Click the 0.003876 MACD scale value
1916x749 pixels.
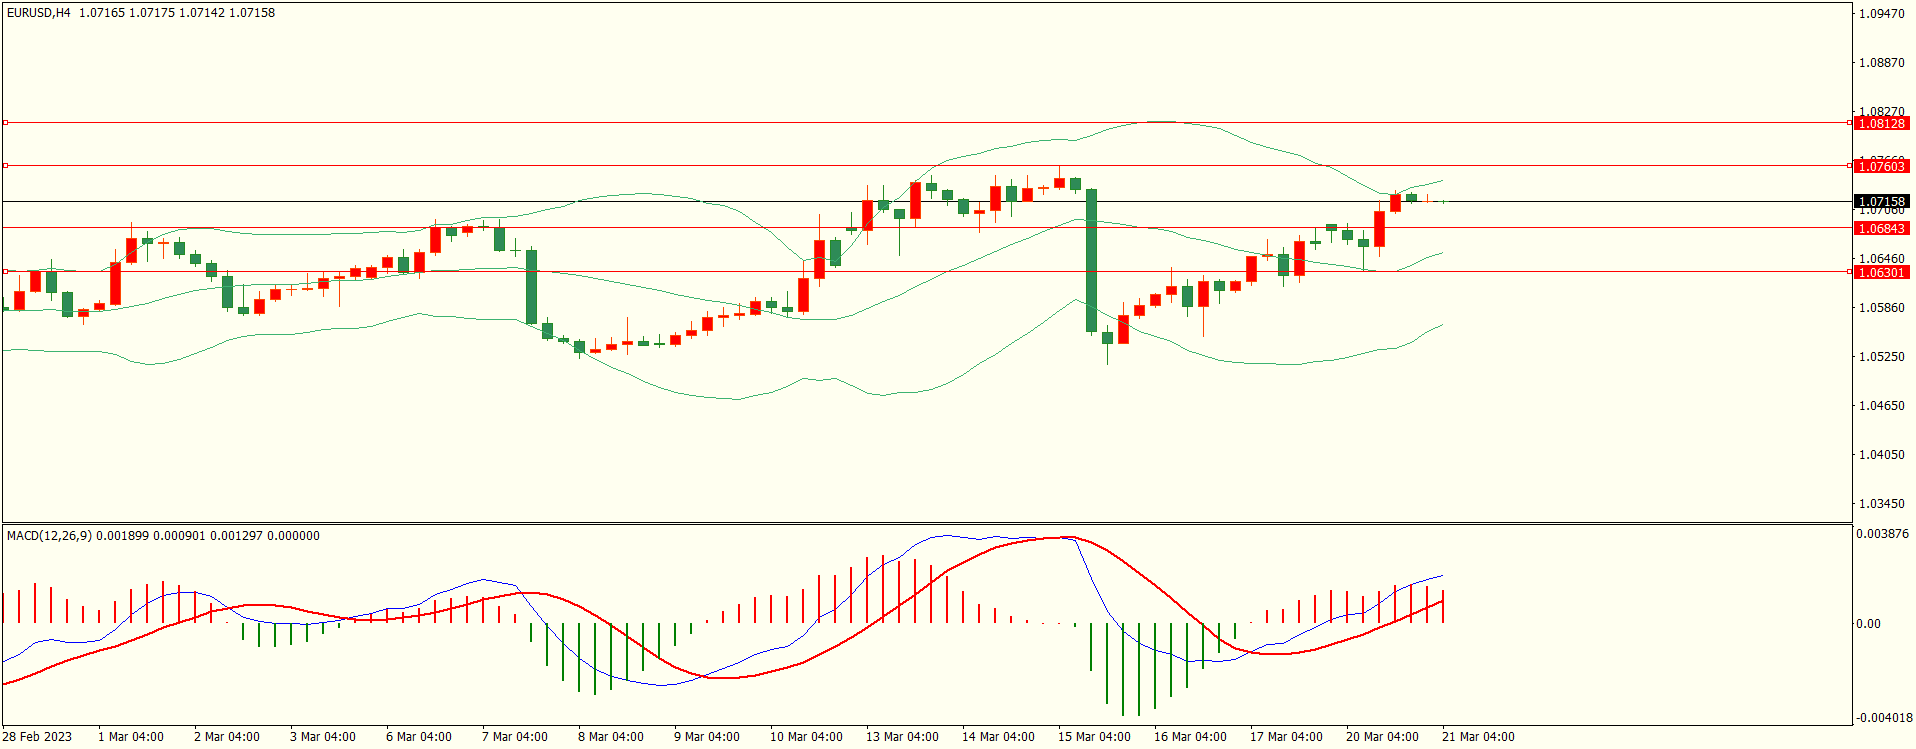[1882, 534]
